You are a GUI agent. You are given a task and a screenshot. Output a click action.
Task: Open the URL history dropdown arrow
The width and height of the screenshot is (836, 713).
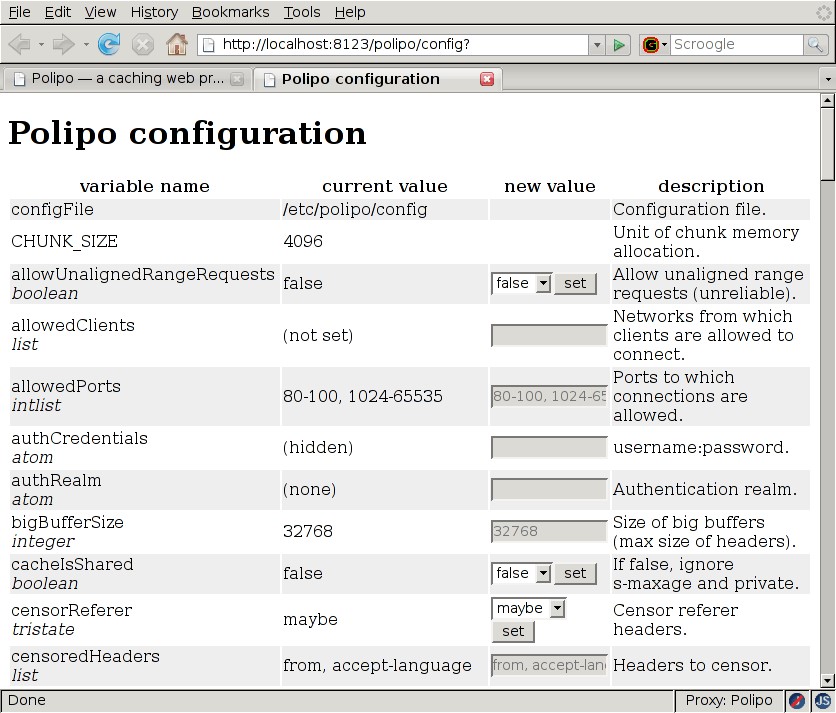597,45
